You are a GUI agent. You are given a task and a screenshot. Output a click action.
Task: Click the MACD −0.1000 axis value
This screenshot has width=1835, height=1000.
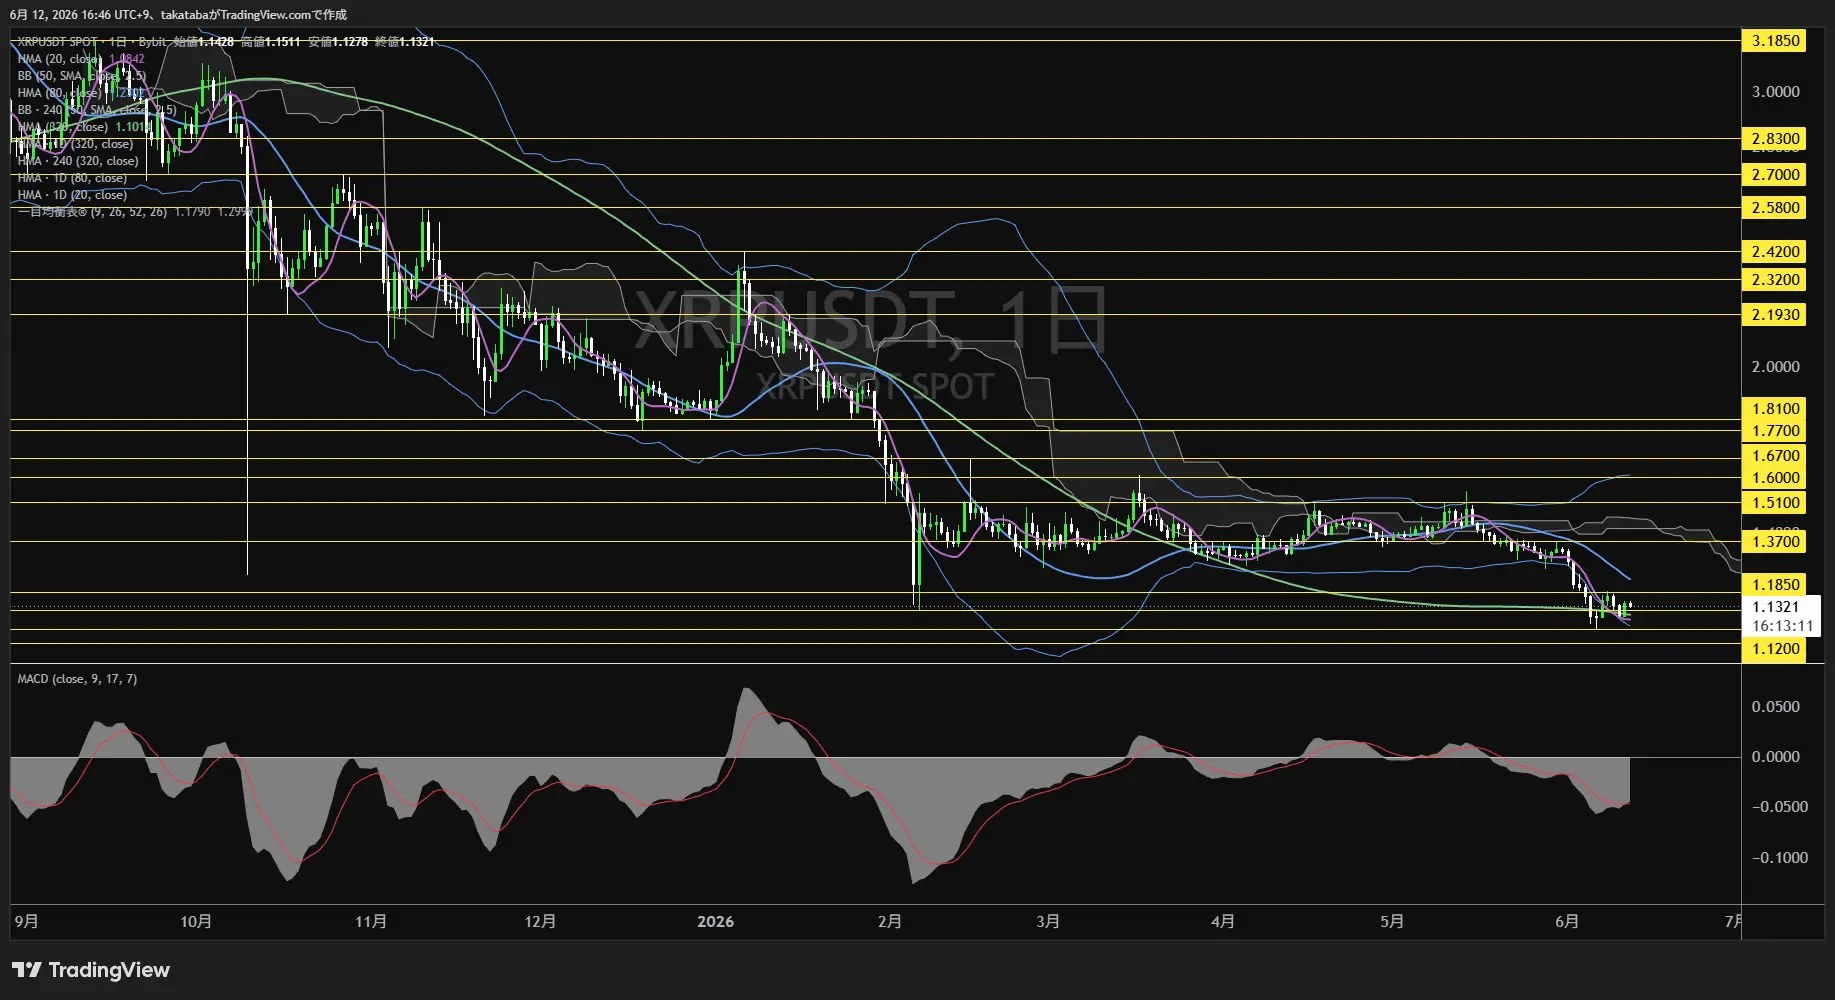pyautogui.click(x=1779, y=858)
